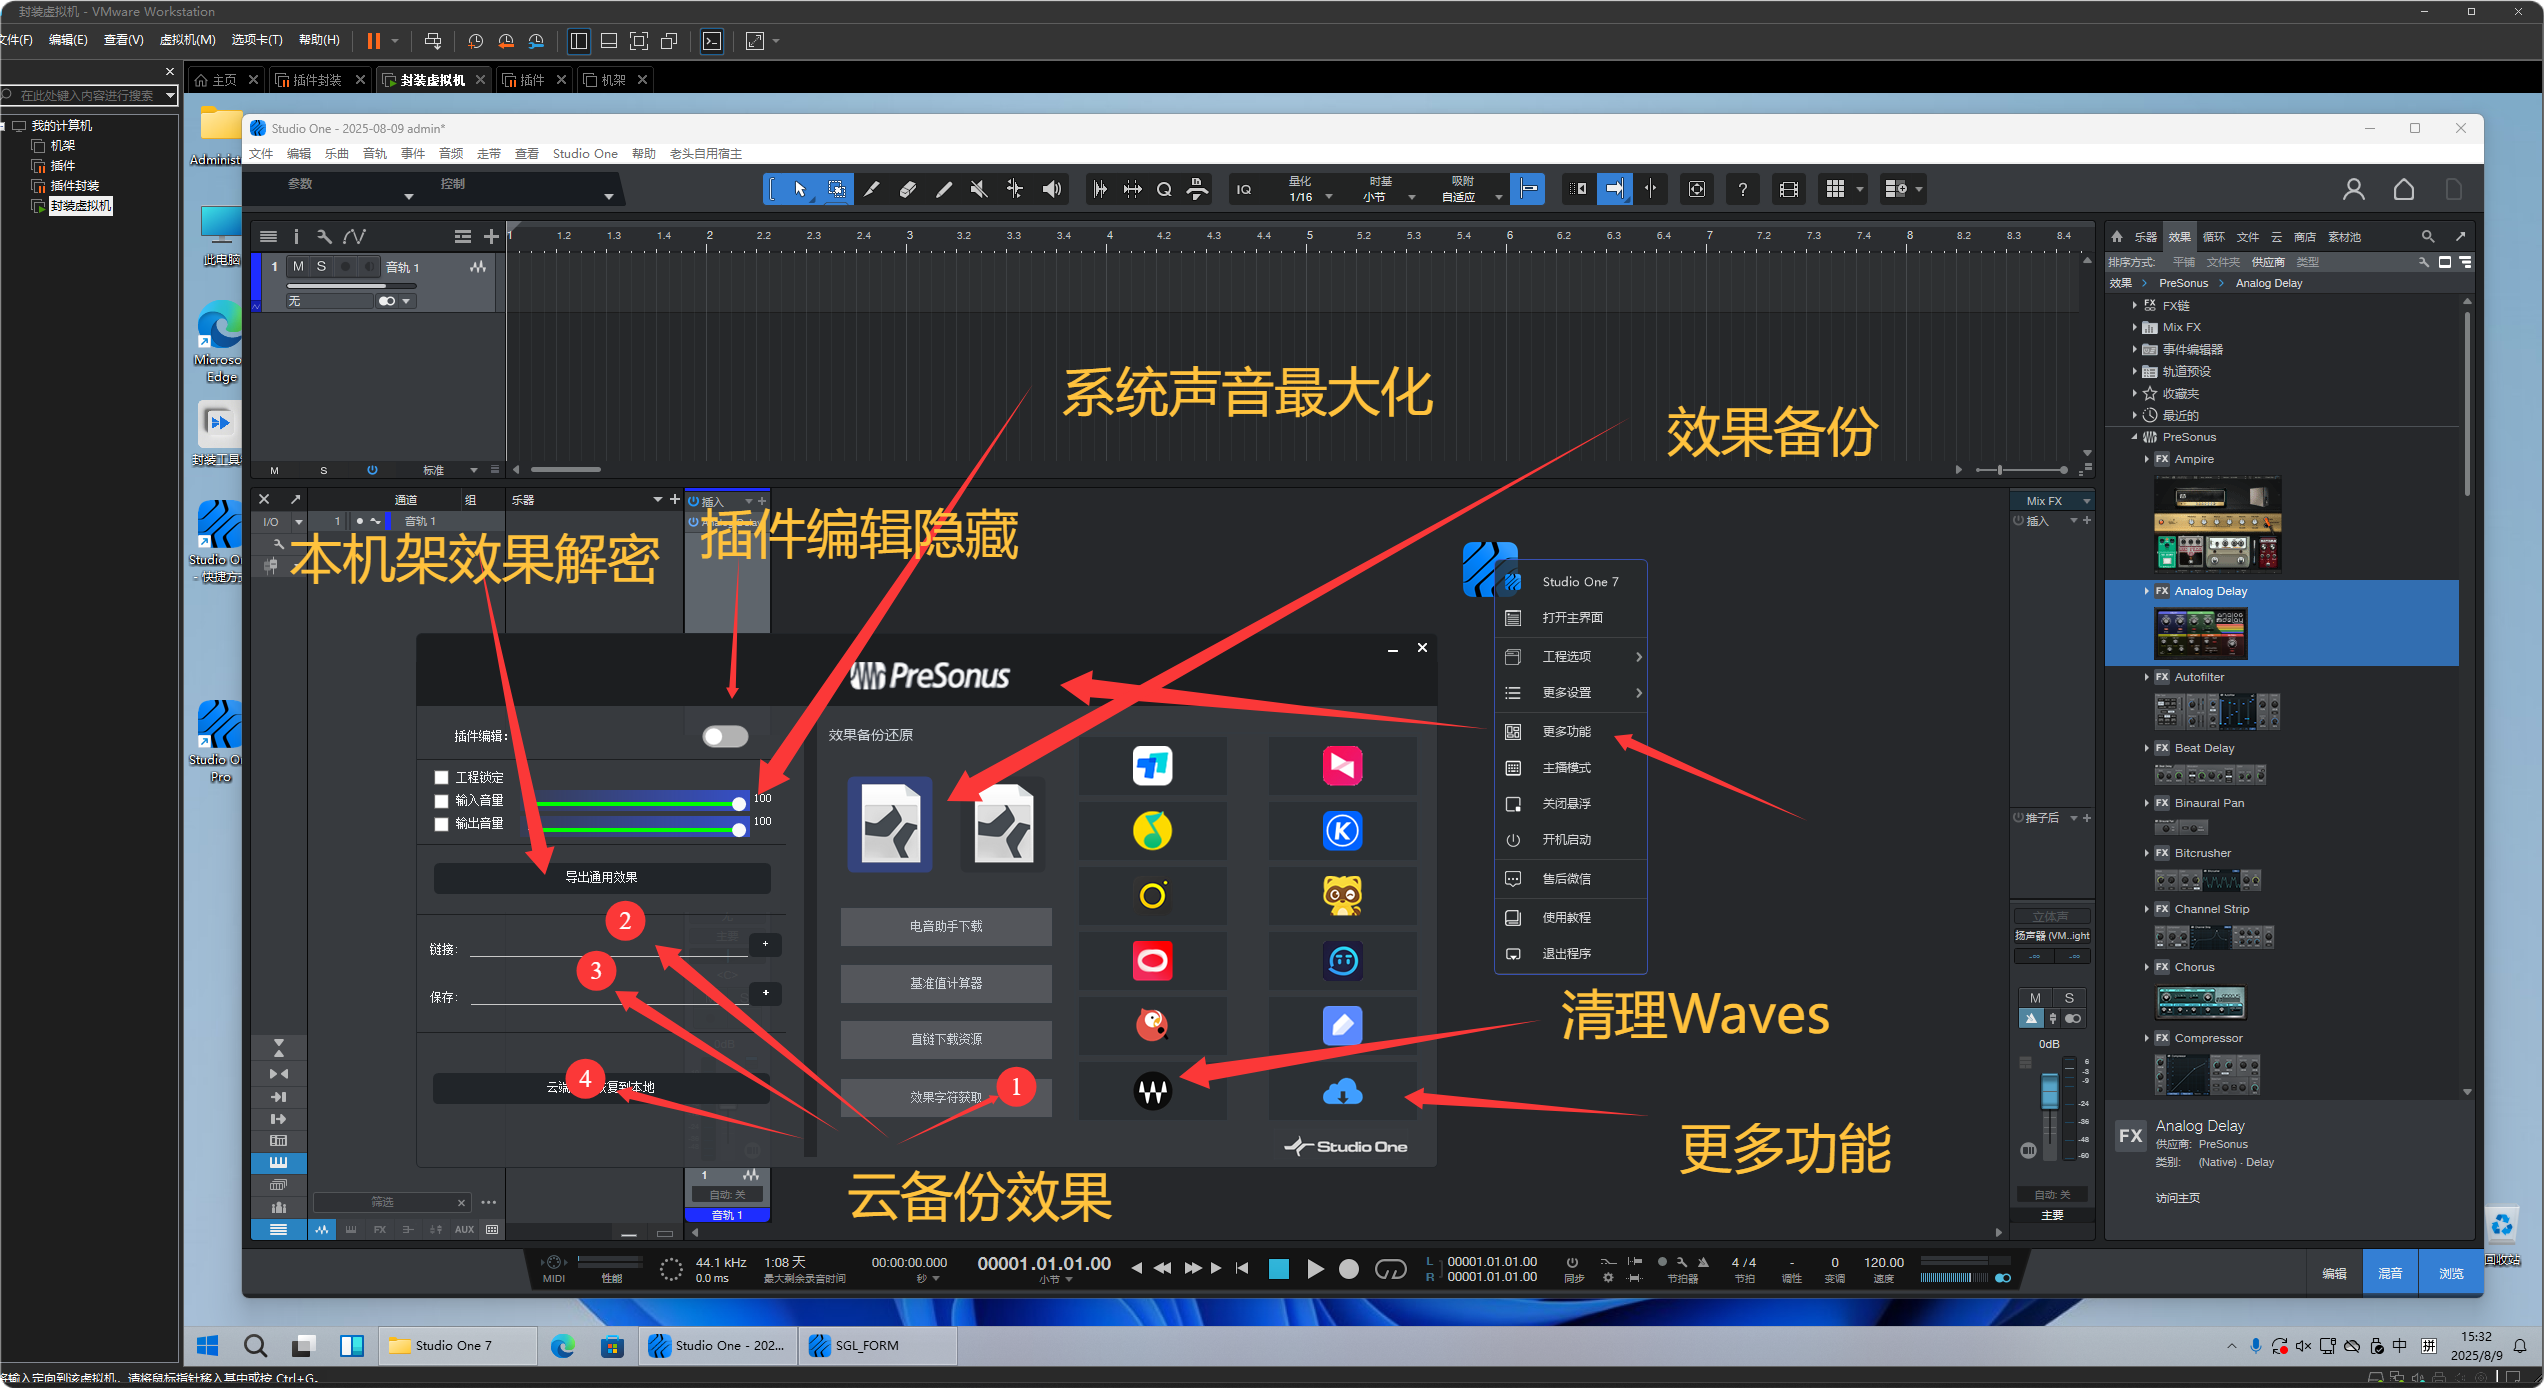
Task: Open Microsoft Edge in Windows taskbar
Action: point(563,1346)
